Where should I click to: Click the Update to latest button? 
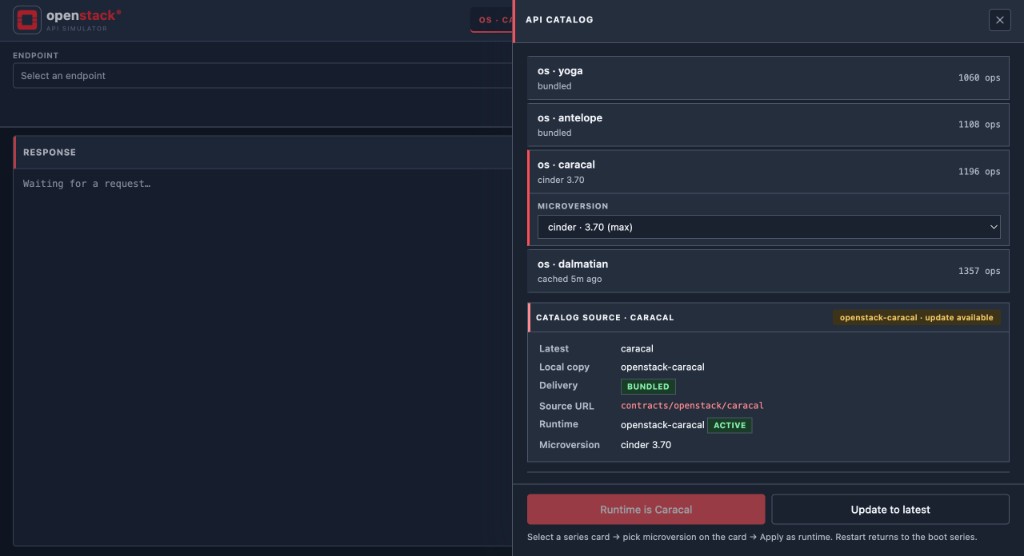(x=890, y=510)
